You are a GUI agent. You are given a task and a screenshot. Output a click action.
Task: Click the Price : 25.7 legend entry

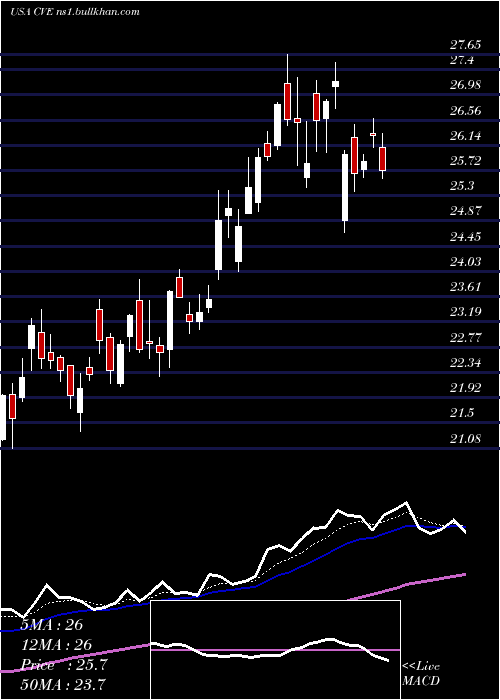64,665
